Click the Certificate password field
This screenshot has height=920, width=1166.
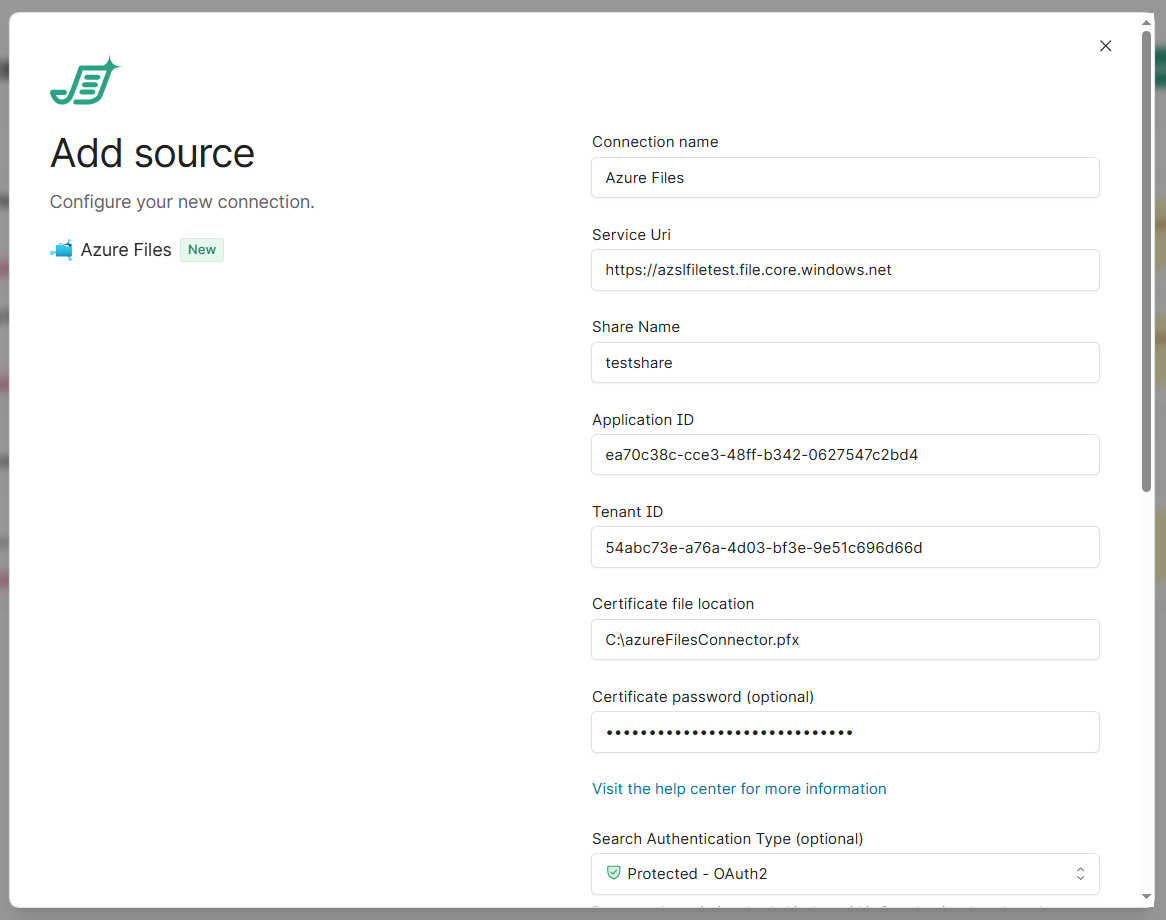click(x=845, y=733)
